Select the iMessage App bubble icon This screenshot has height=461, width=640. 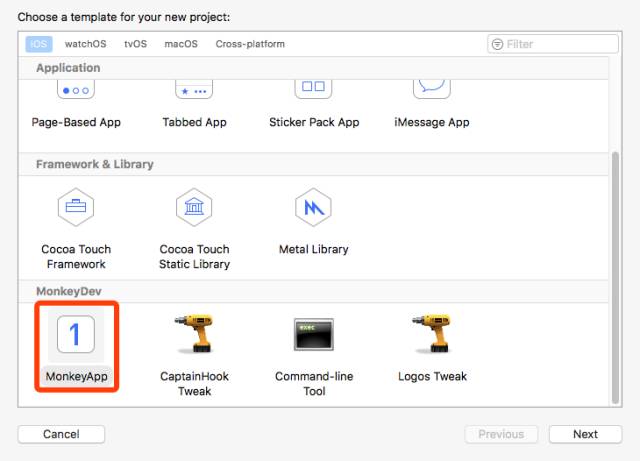432,89
